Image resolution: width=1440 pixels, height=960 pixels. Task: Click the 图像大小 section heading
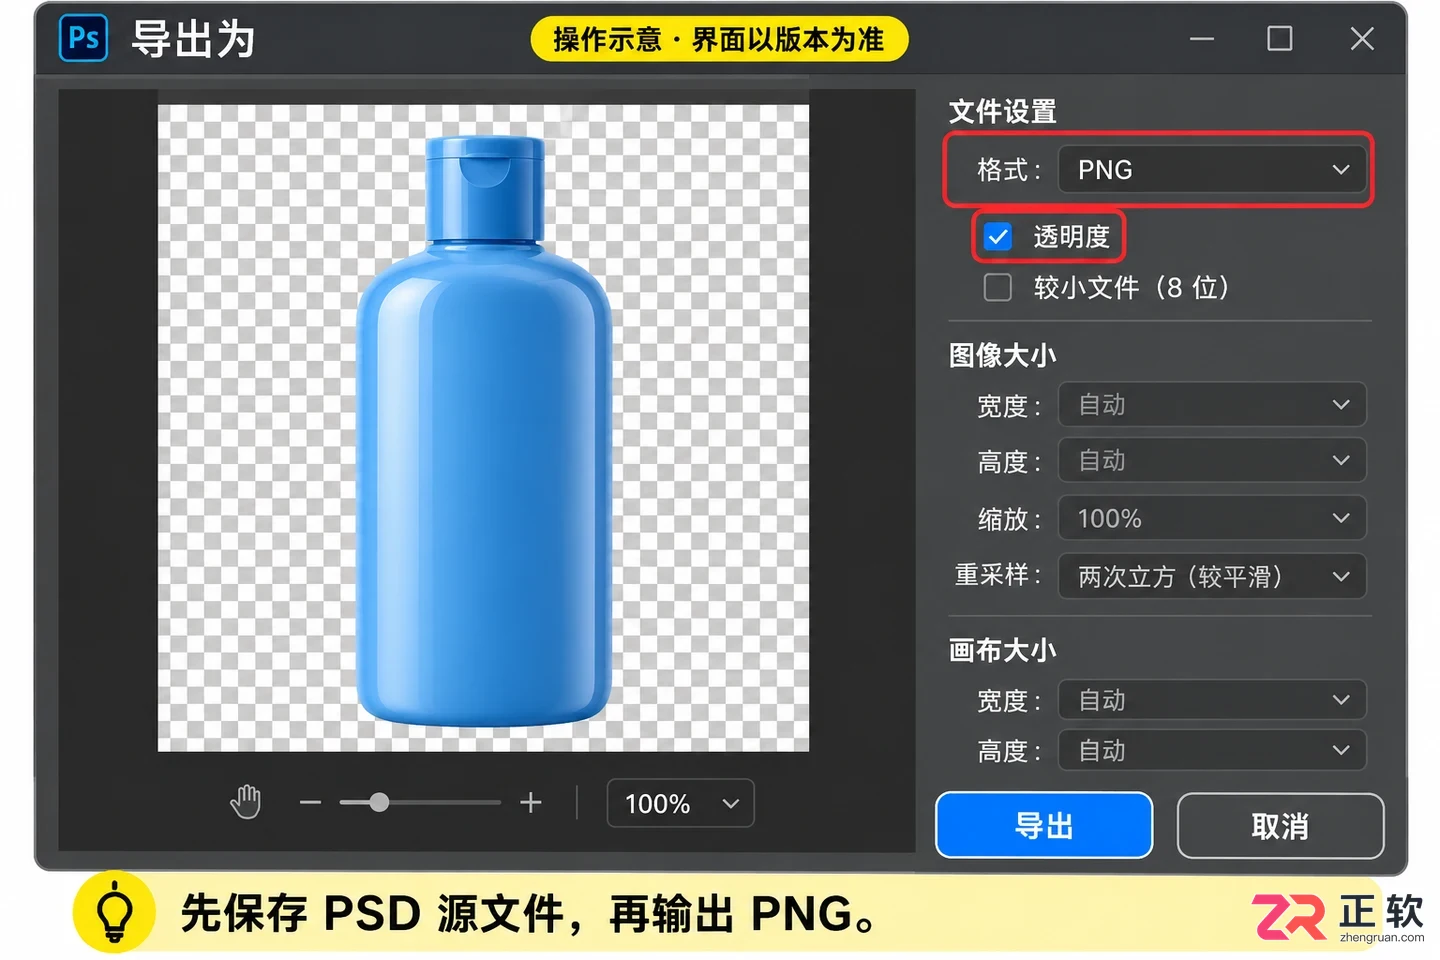(x=1002, y=355)
